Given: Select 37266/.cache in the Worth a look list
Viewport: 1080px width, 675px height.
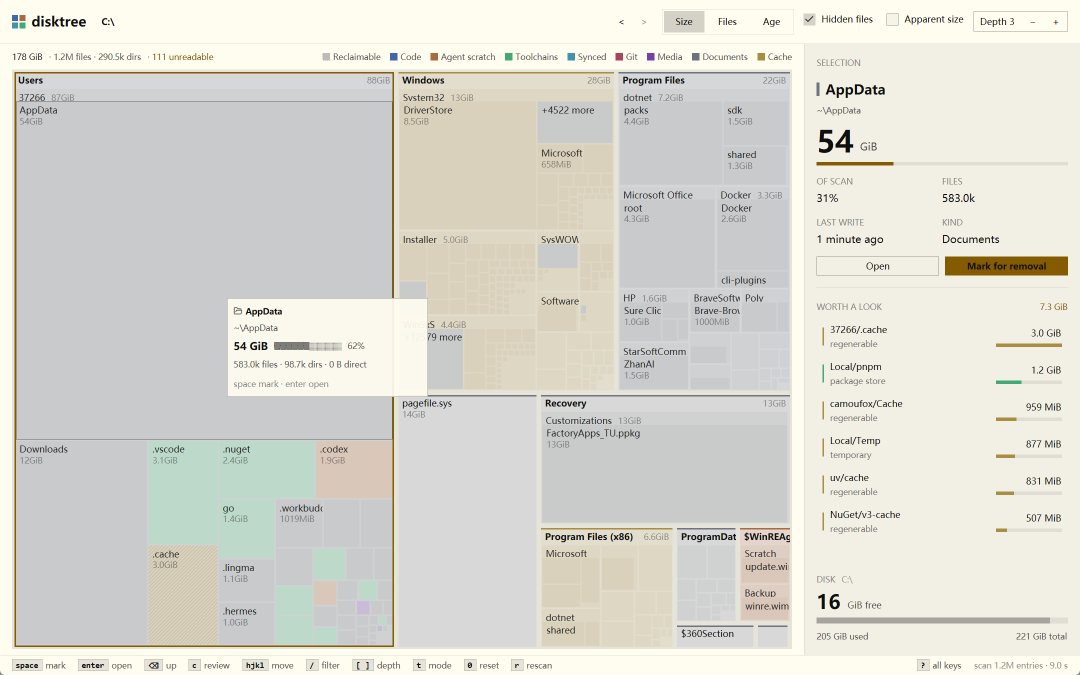Looking at the screenshot, I should [942, 336].
